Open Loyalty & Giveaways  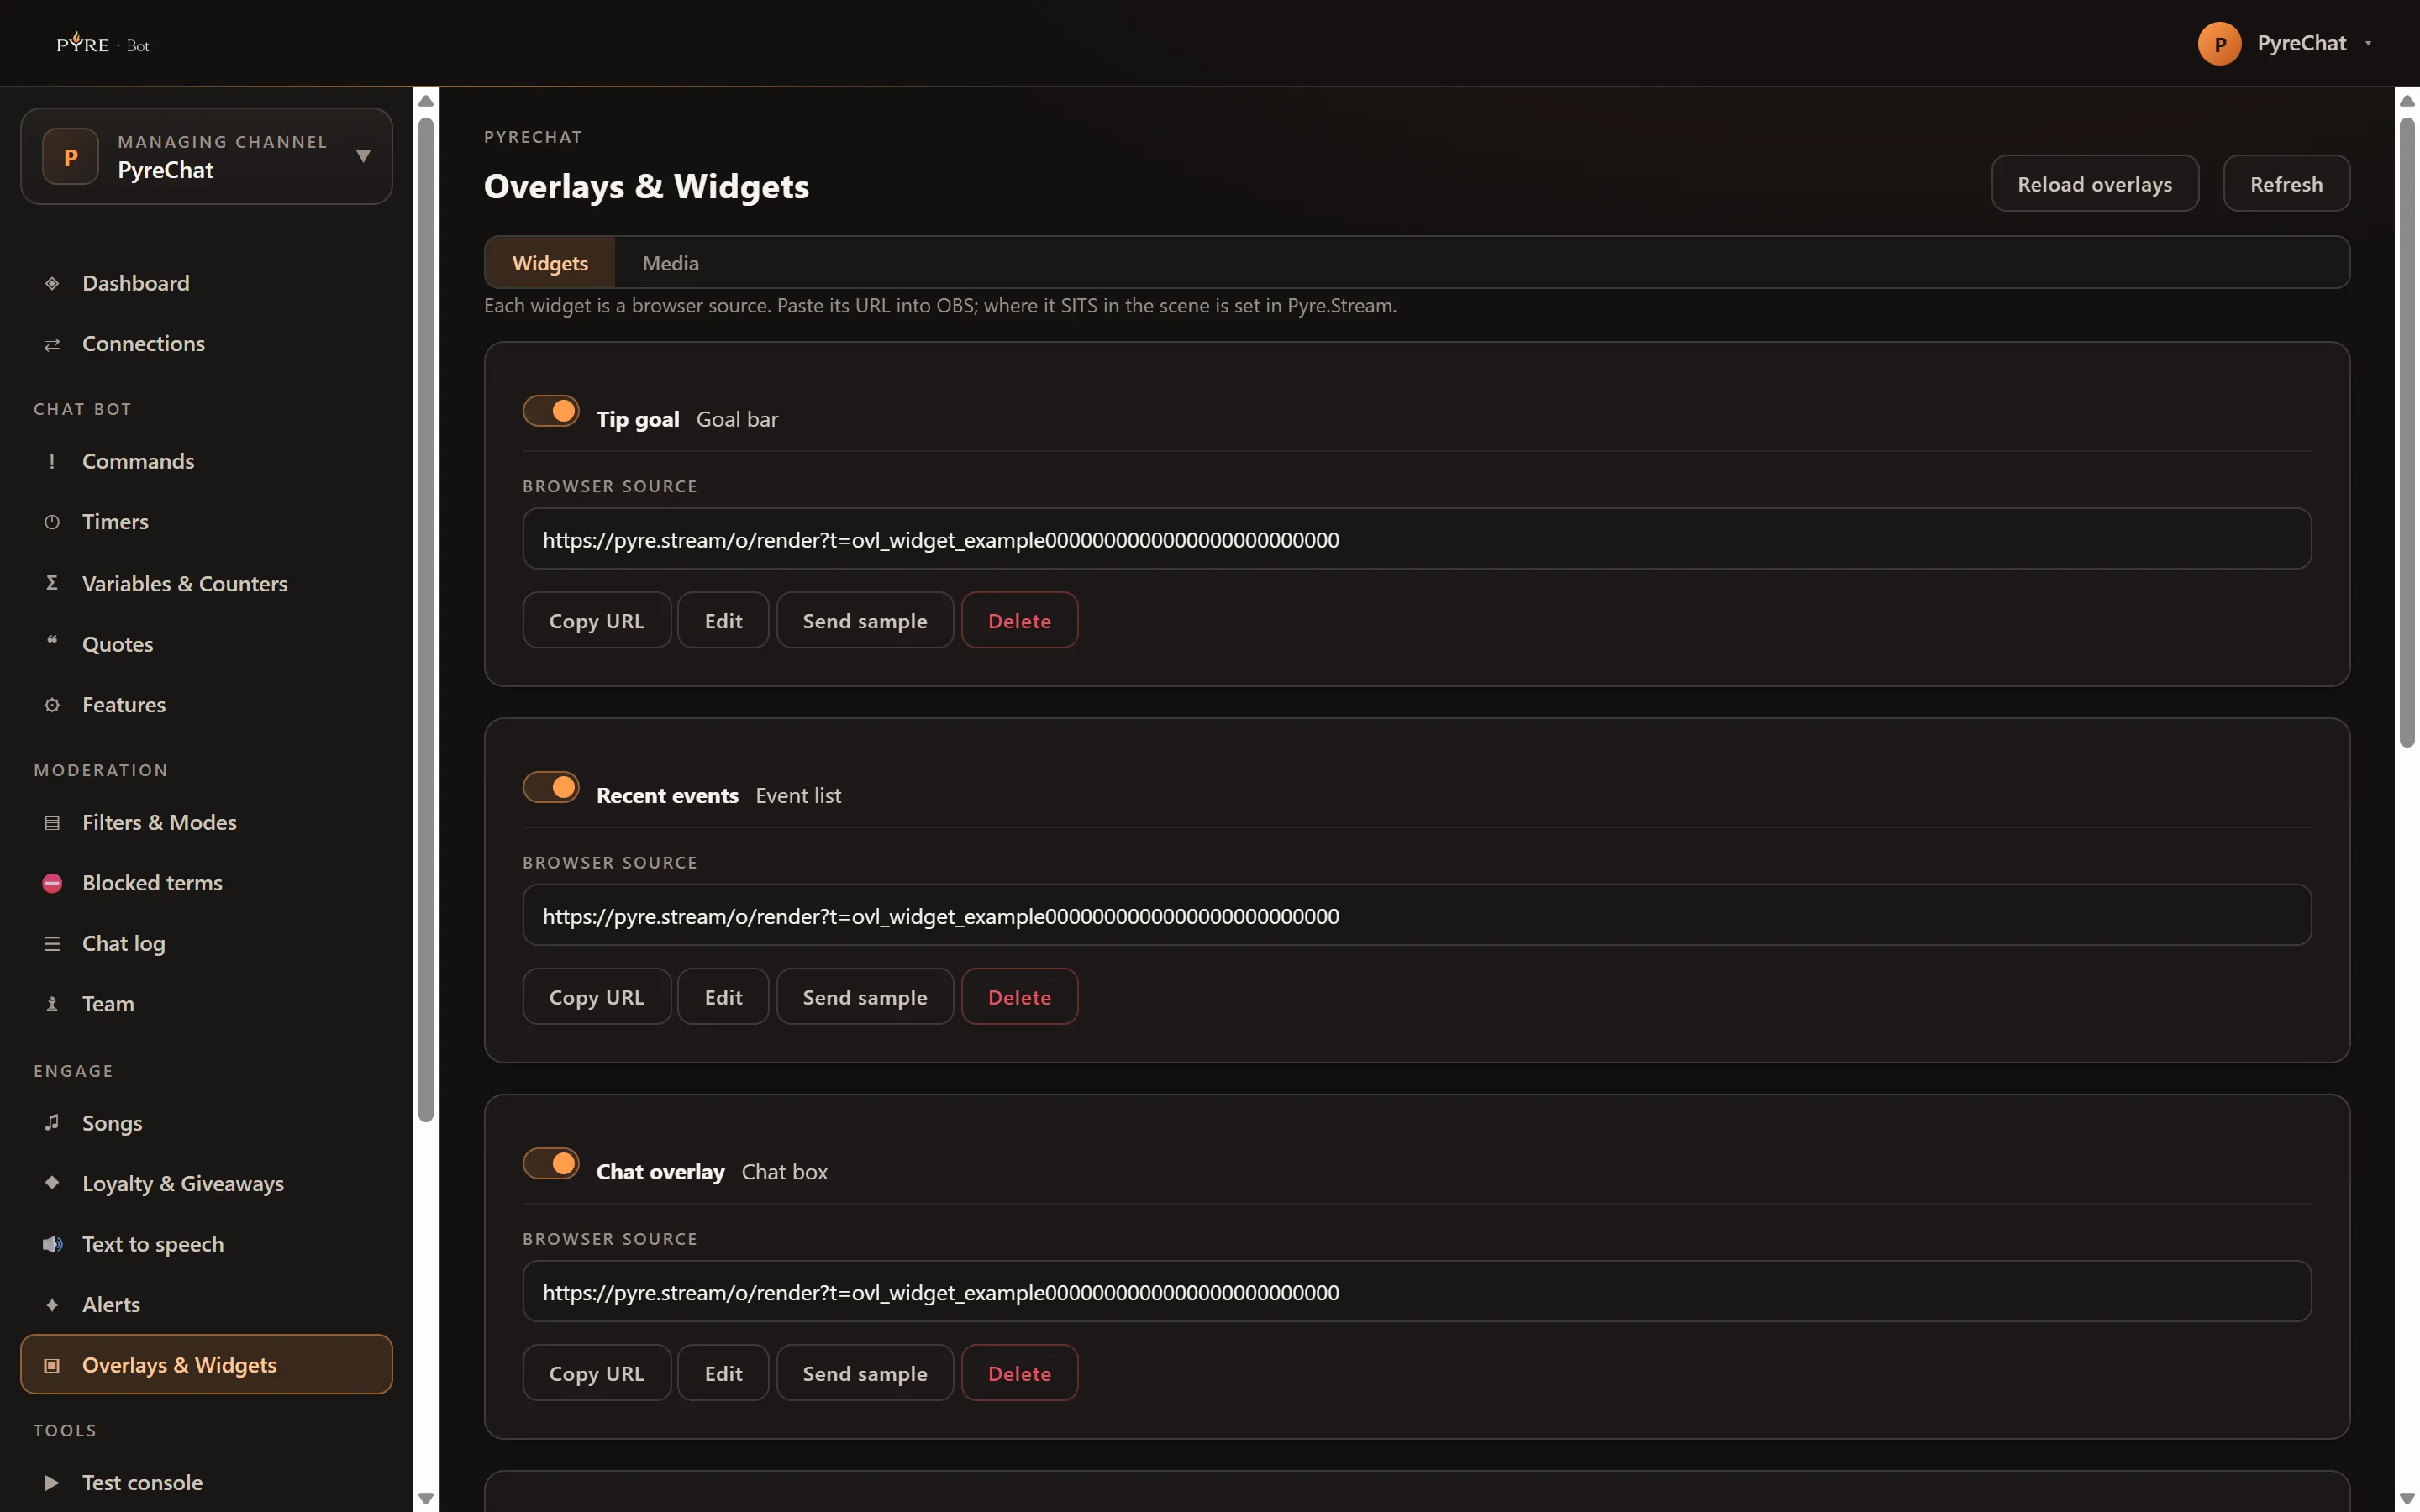pyautogui.click(x=206, y=1184)
